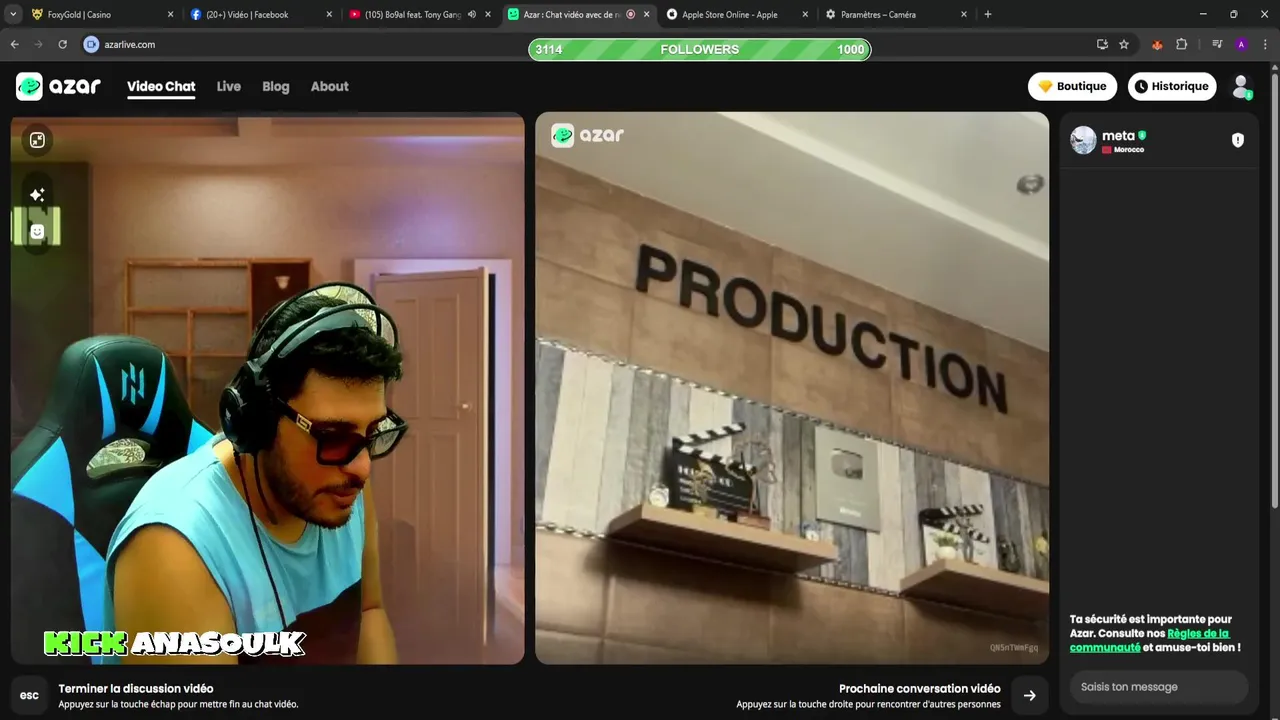Reload the page
The width and height of the screenshot is (1280, 720).
62,44
